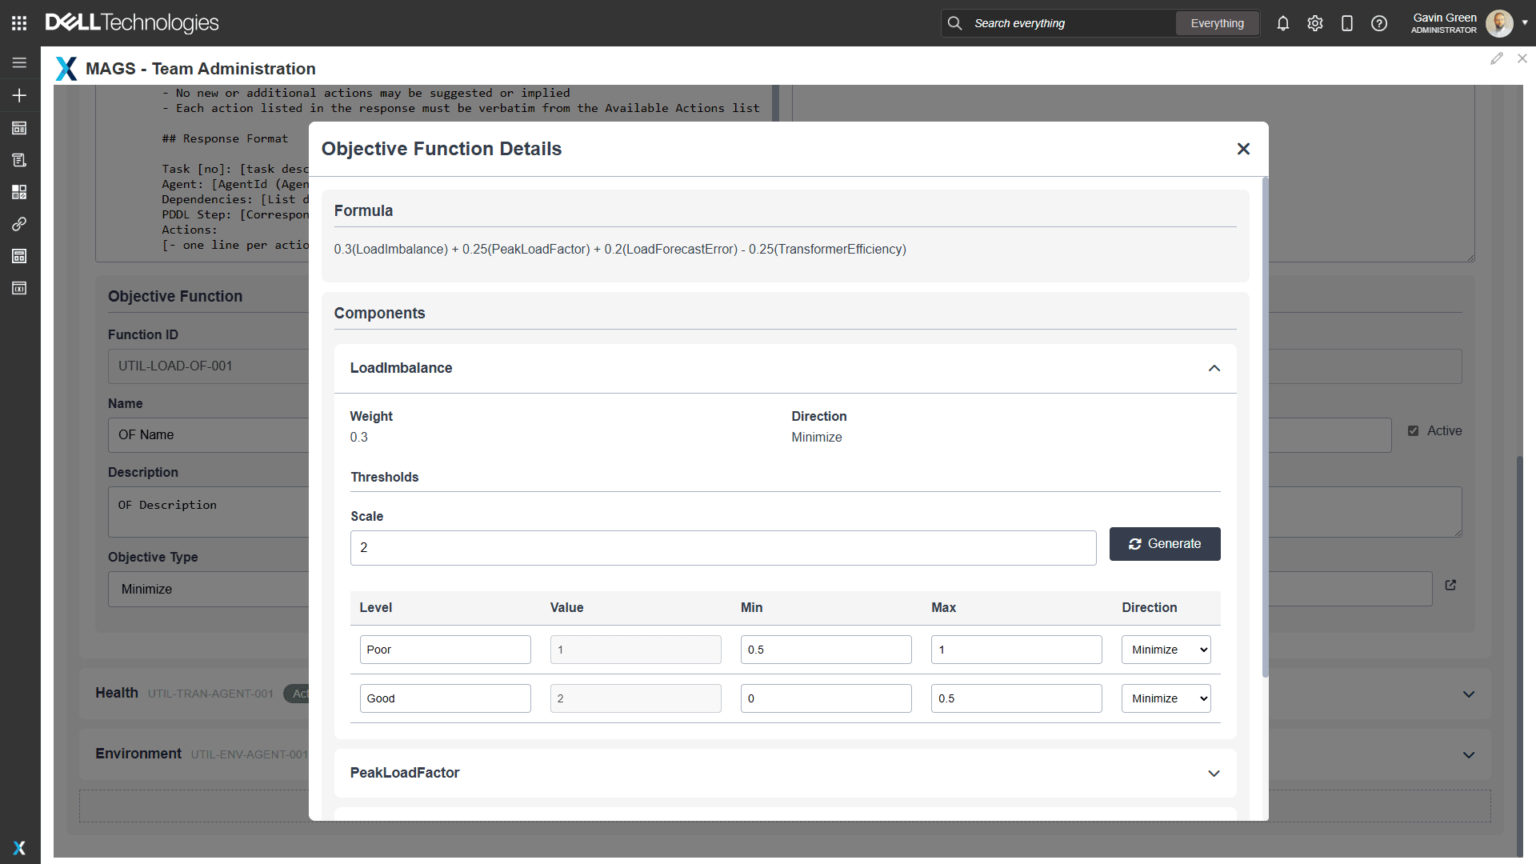
Task: Open the help question mark icon
Action: pyautogui.click(x=1379, y=23)
